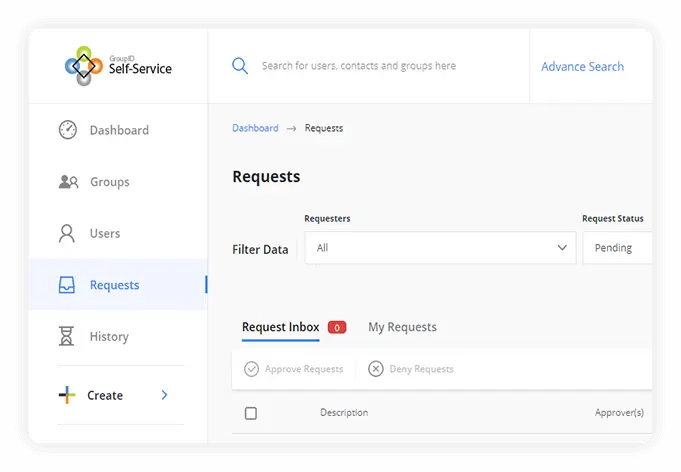This screenshot has width=681, height=472.
Task: Tick the select-all checkbox in table header
Action: pyautogui.click(x=251, y=413)
